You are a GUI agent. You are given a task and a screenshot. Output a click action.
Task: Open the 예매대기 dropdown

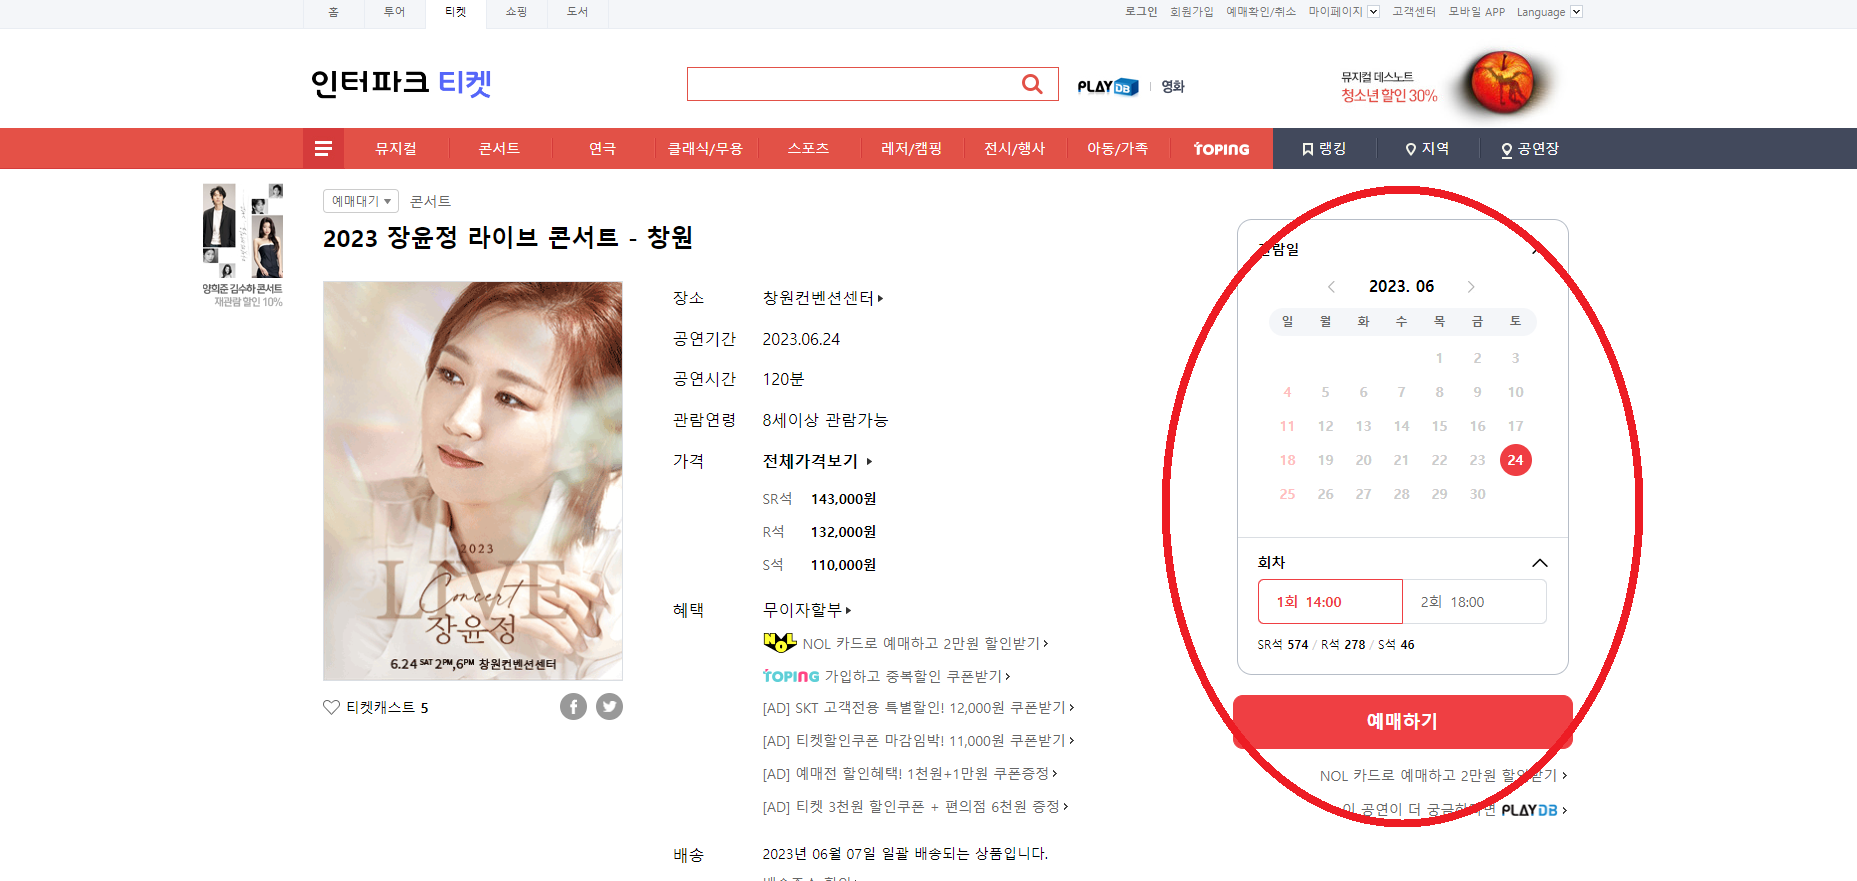tap(361, 201)
